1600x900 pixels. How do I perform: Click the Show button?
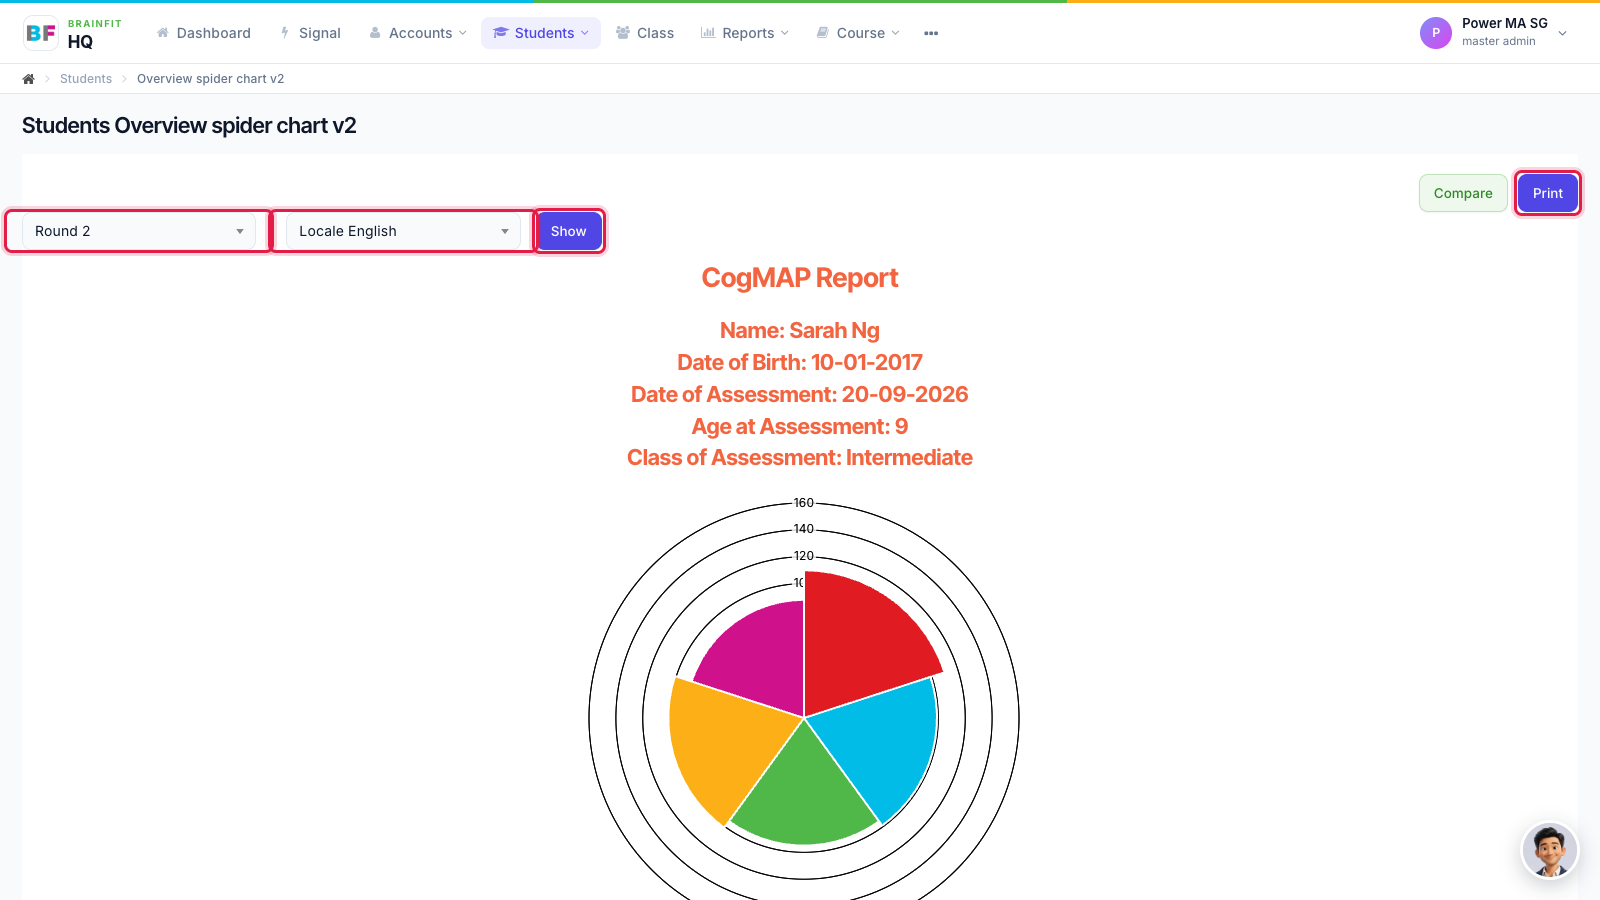(x=569, y=231)
